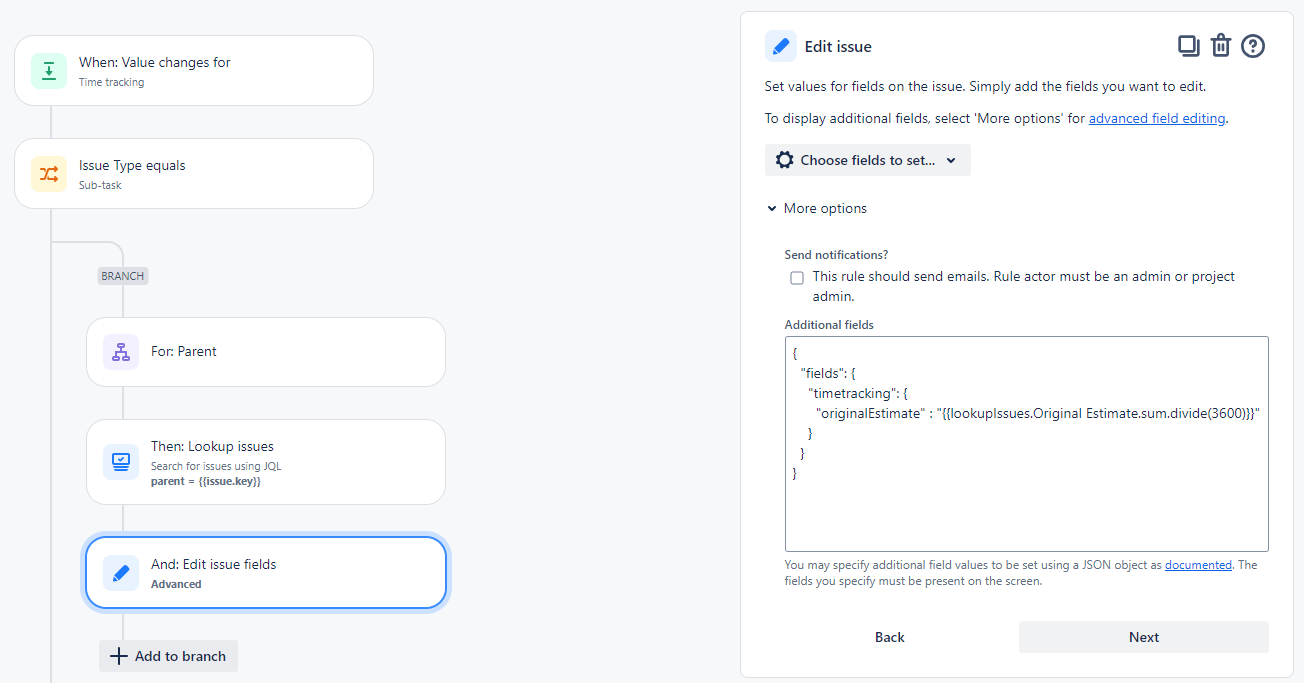The image size is (1304, 683).
Task: Select the Then: Lookup issues action card
Action: coord(266,462)
